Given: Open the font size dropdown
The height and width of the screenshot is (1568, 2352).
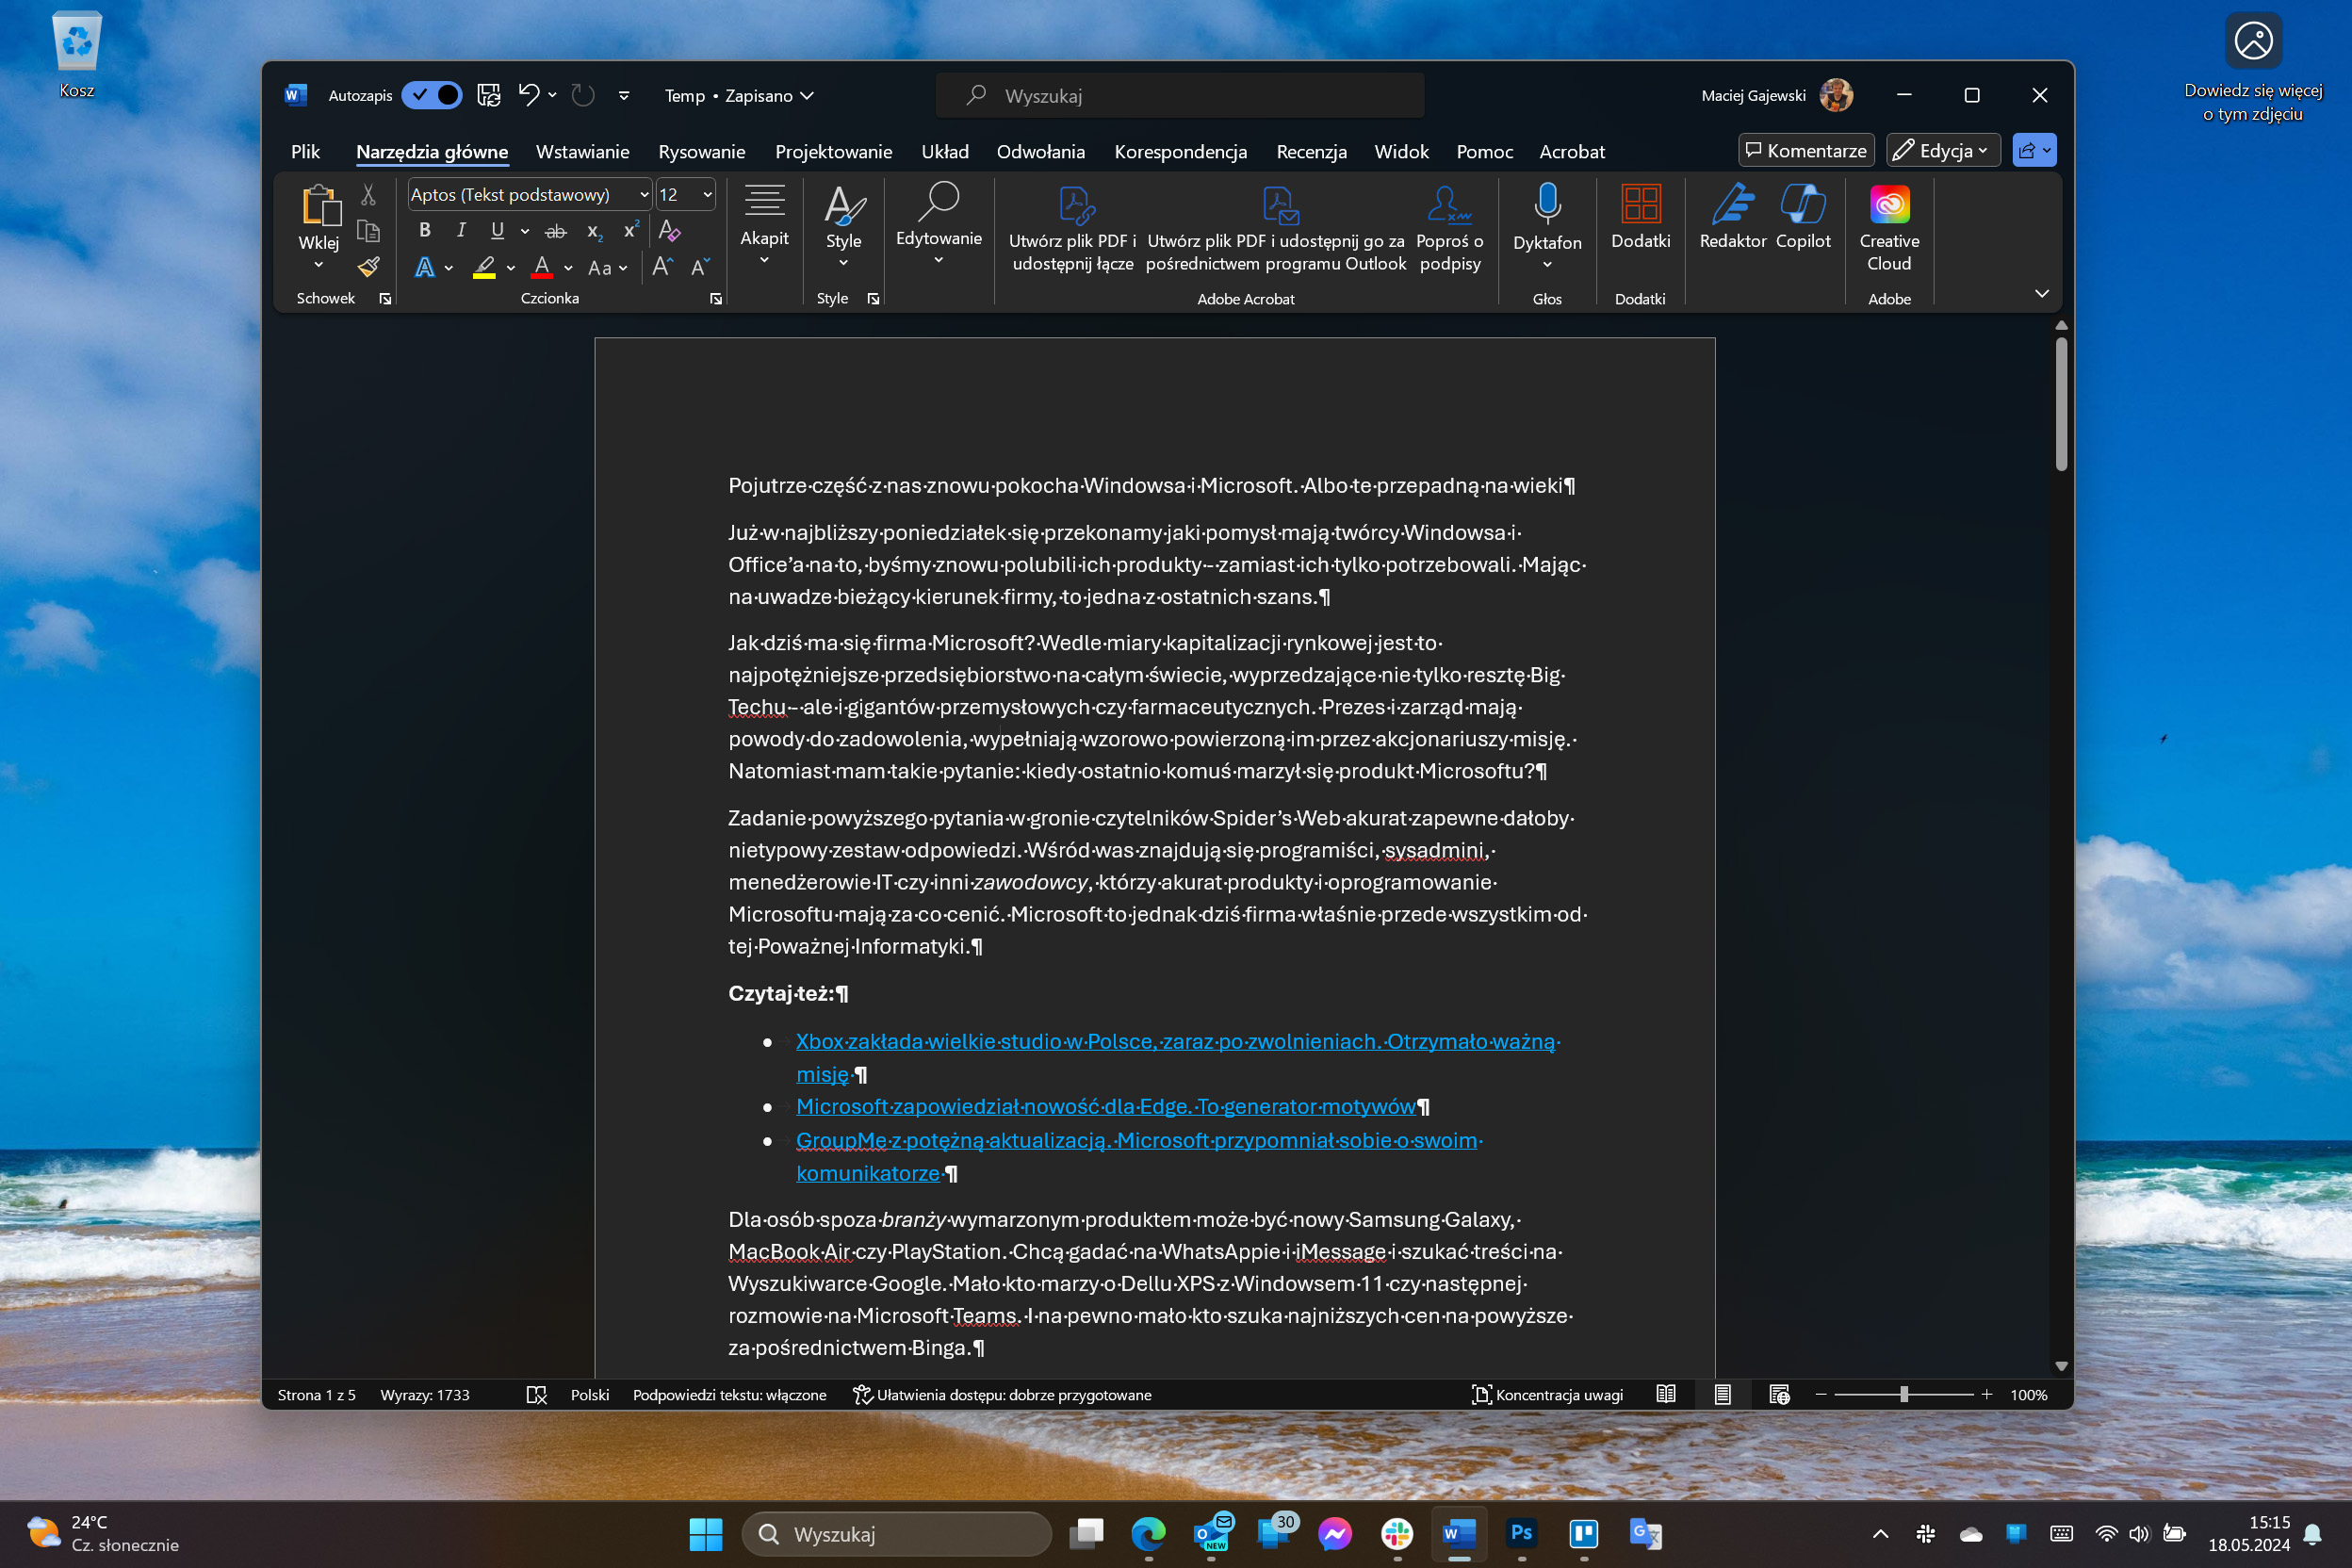Looking at the screenshot, I should [x=707, y=194].
